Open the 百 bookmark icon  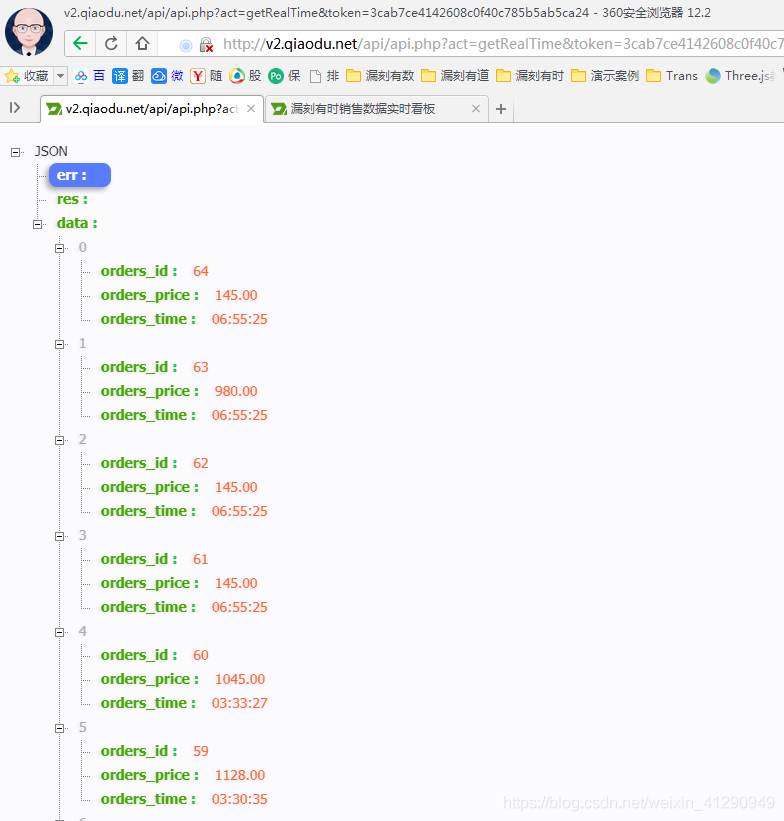[99, 76]
